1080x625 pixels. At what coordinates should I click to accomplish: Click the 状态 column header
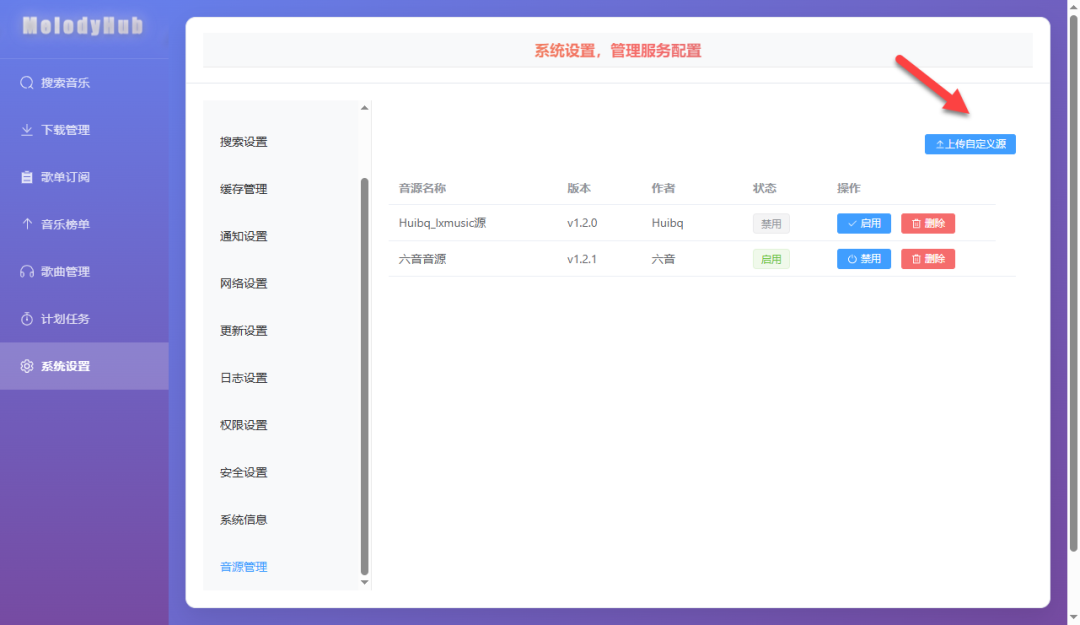pos(765,188)
